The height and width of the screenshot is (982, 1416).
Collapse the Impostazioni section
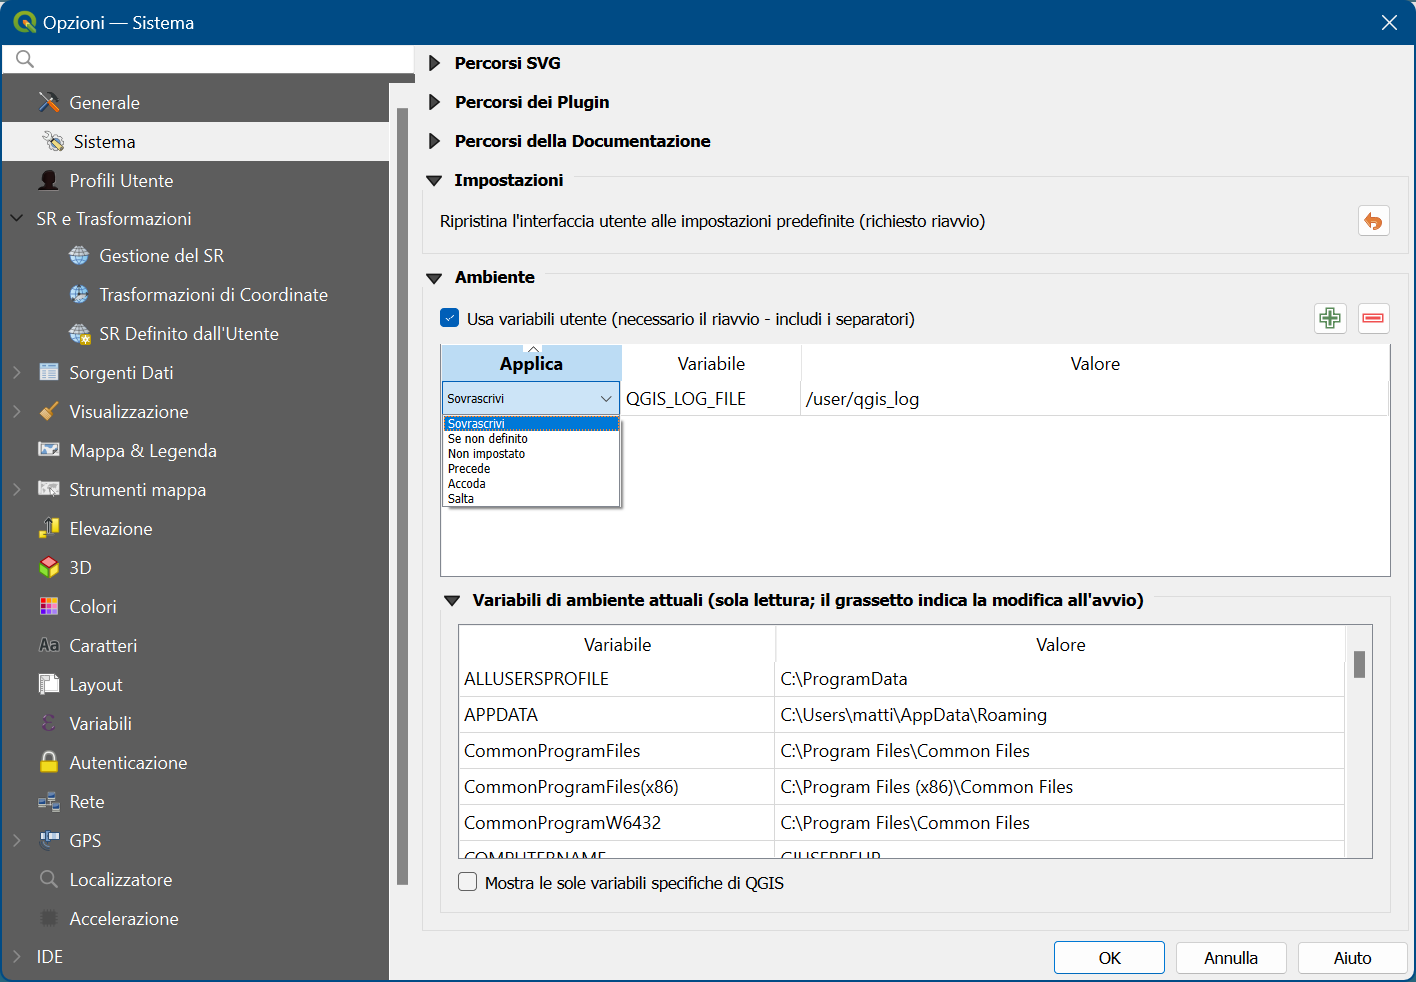(x=434, y=180)
